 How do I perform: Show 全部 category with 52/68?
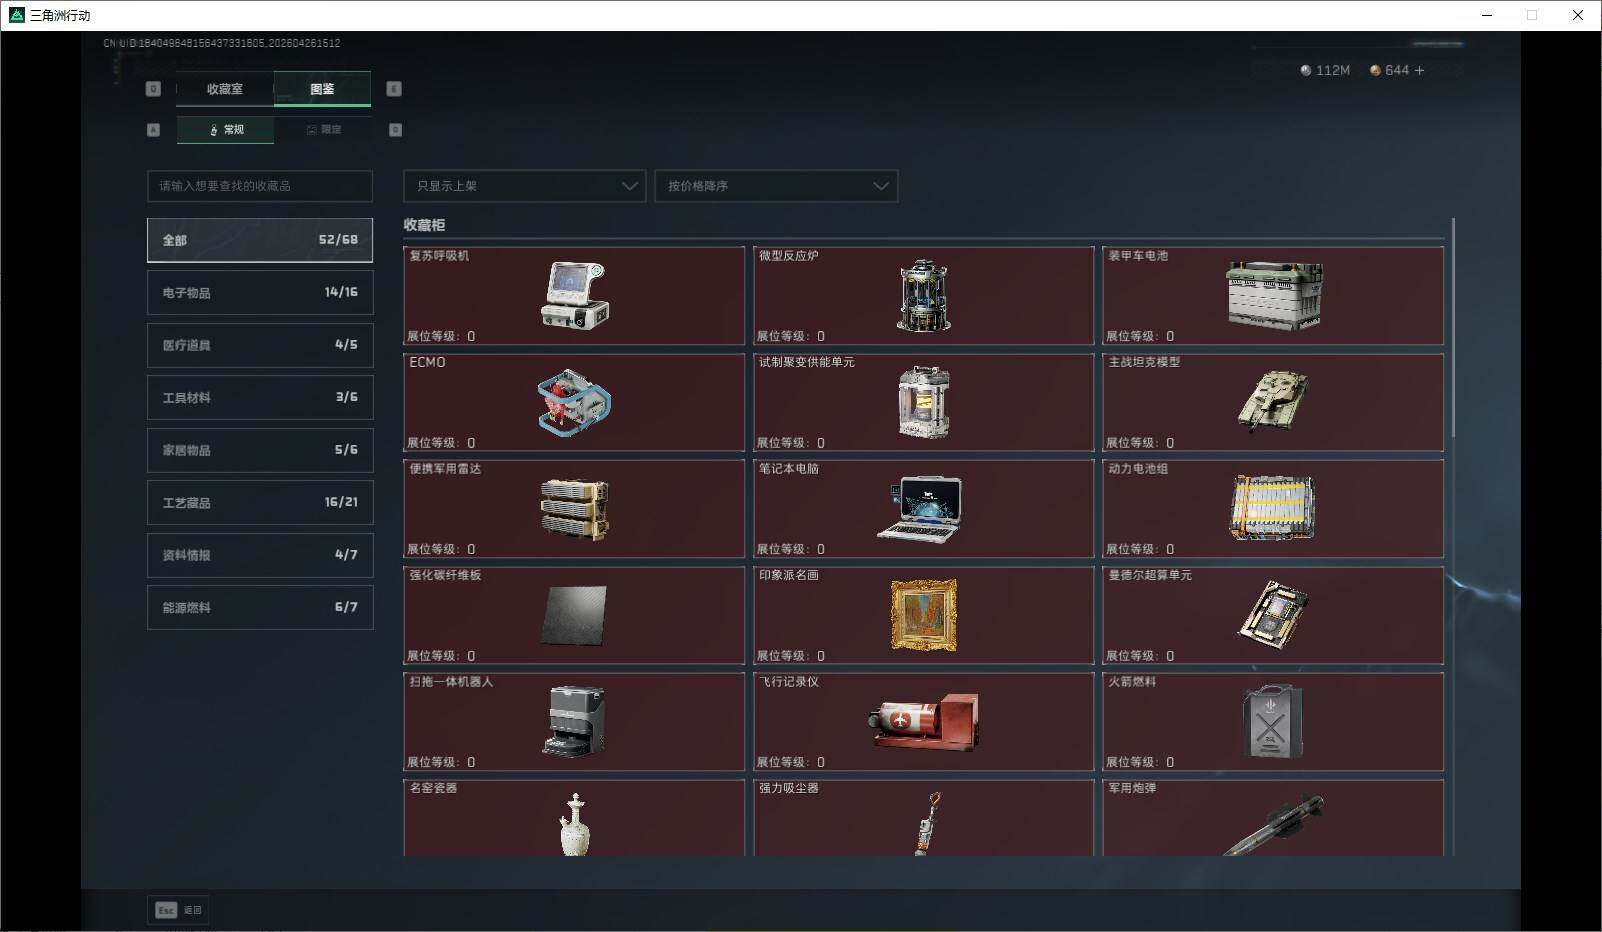[260, 240]
